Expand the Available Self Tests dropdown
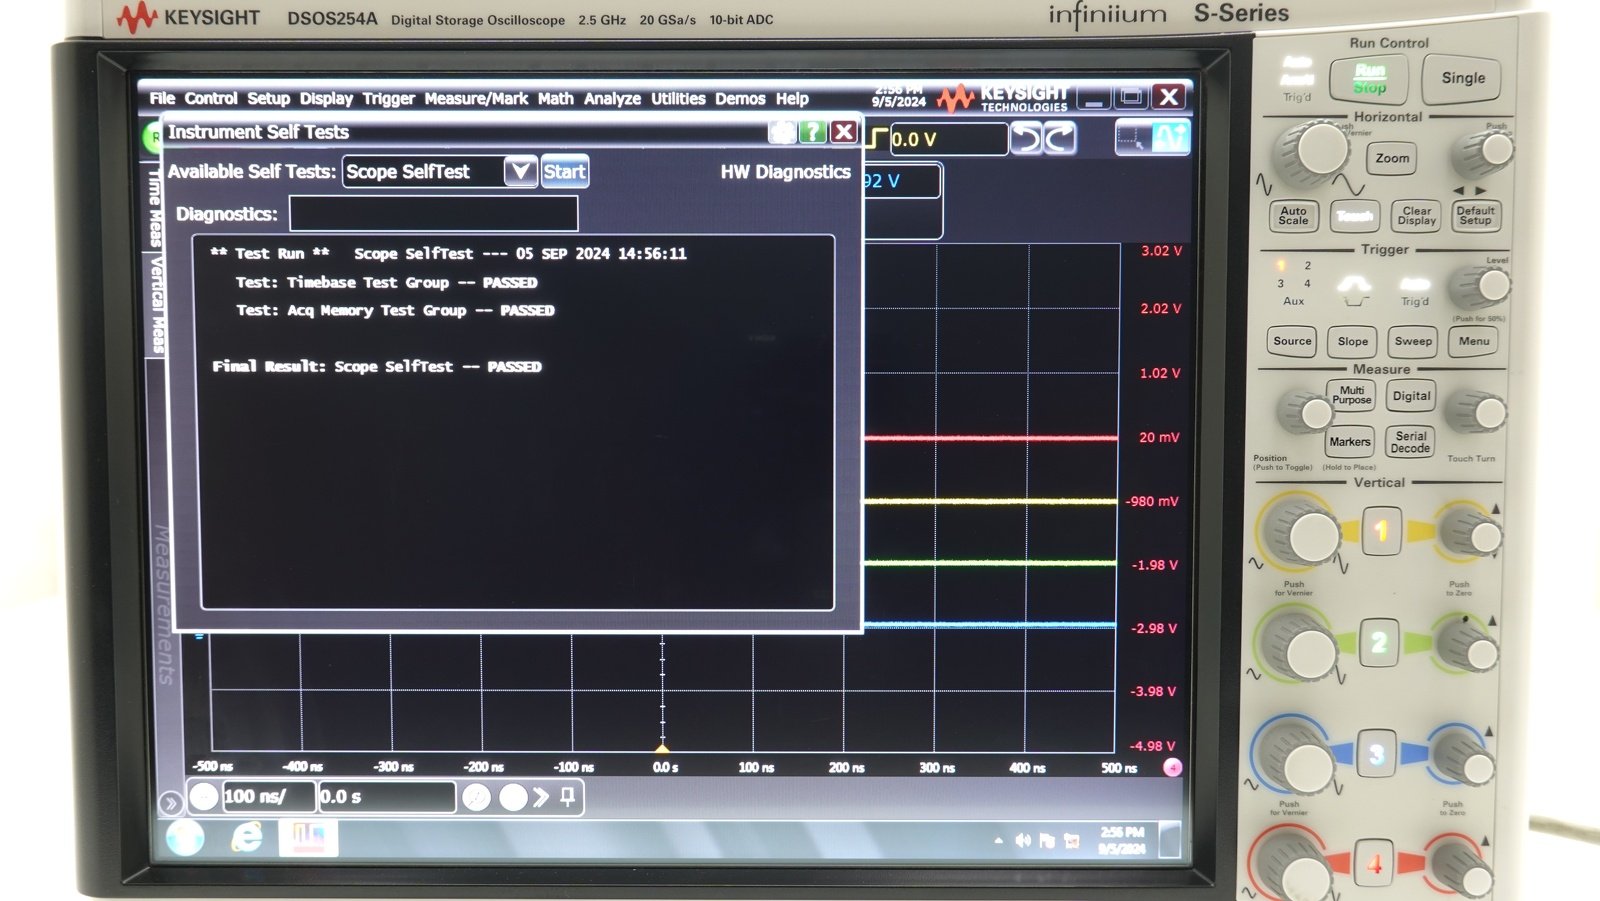 pos(520,171)
